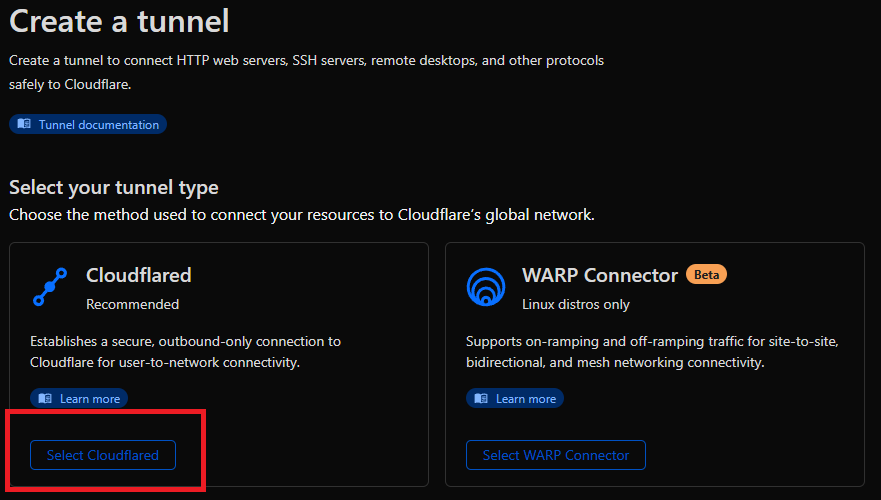881x500 pixels.
Task: Click the Cloudflared connected-nodes icon
Action: coord(49,286)
